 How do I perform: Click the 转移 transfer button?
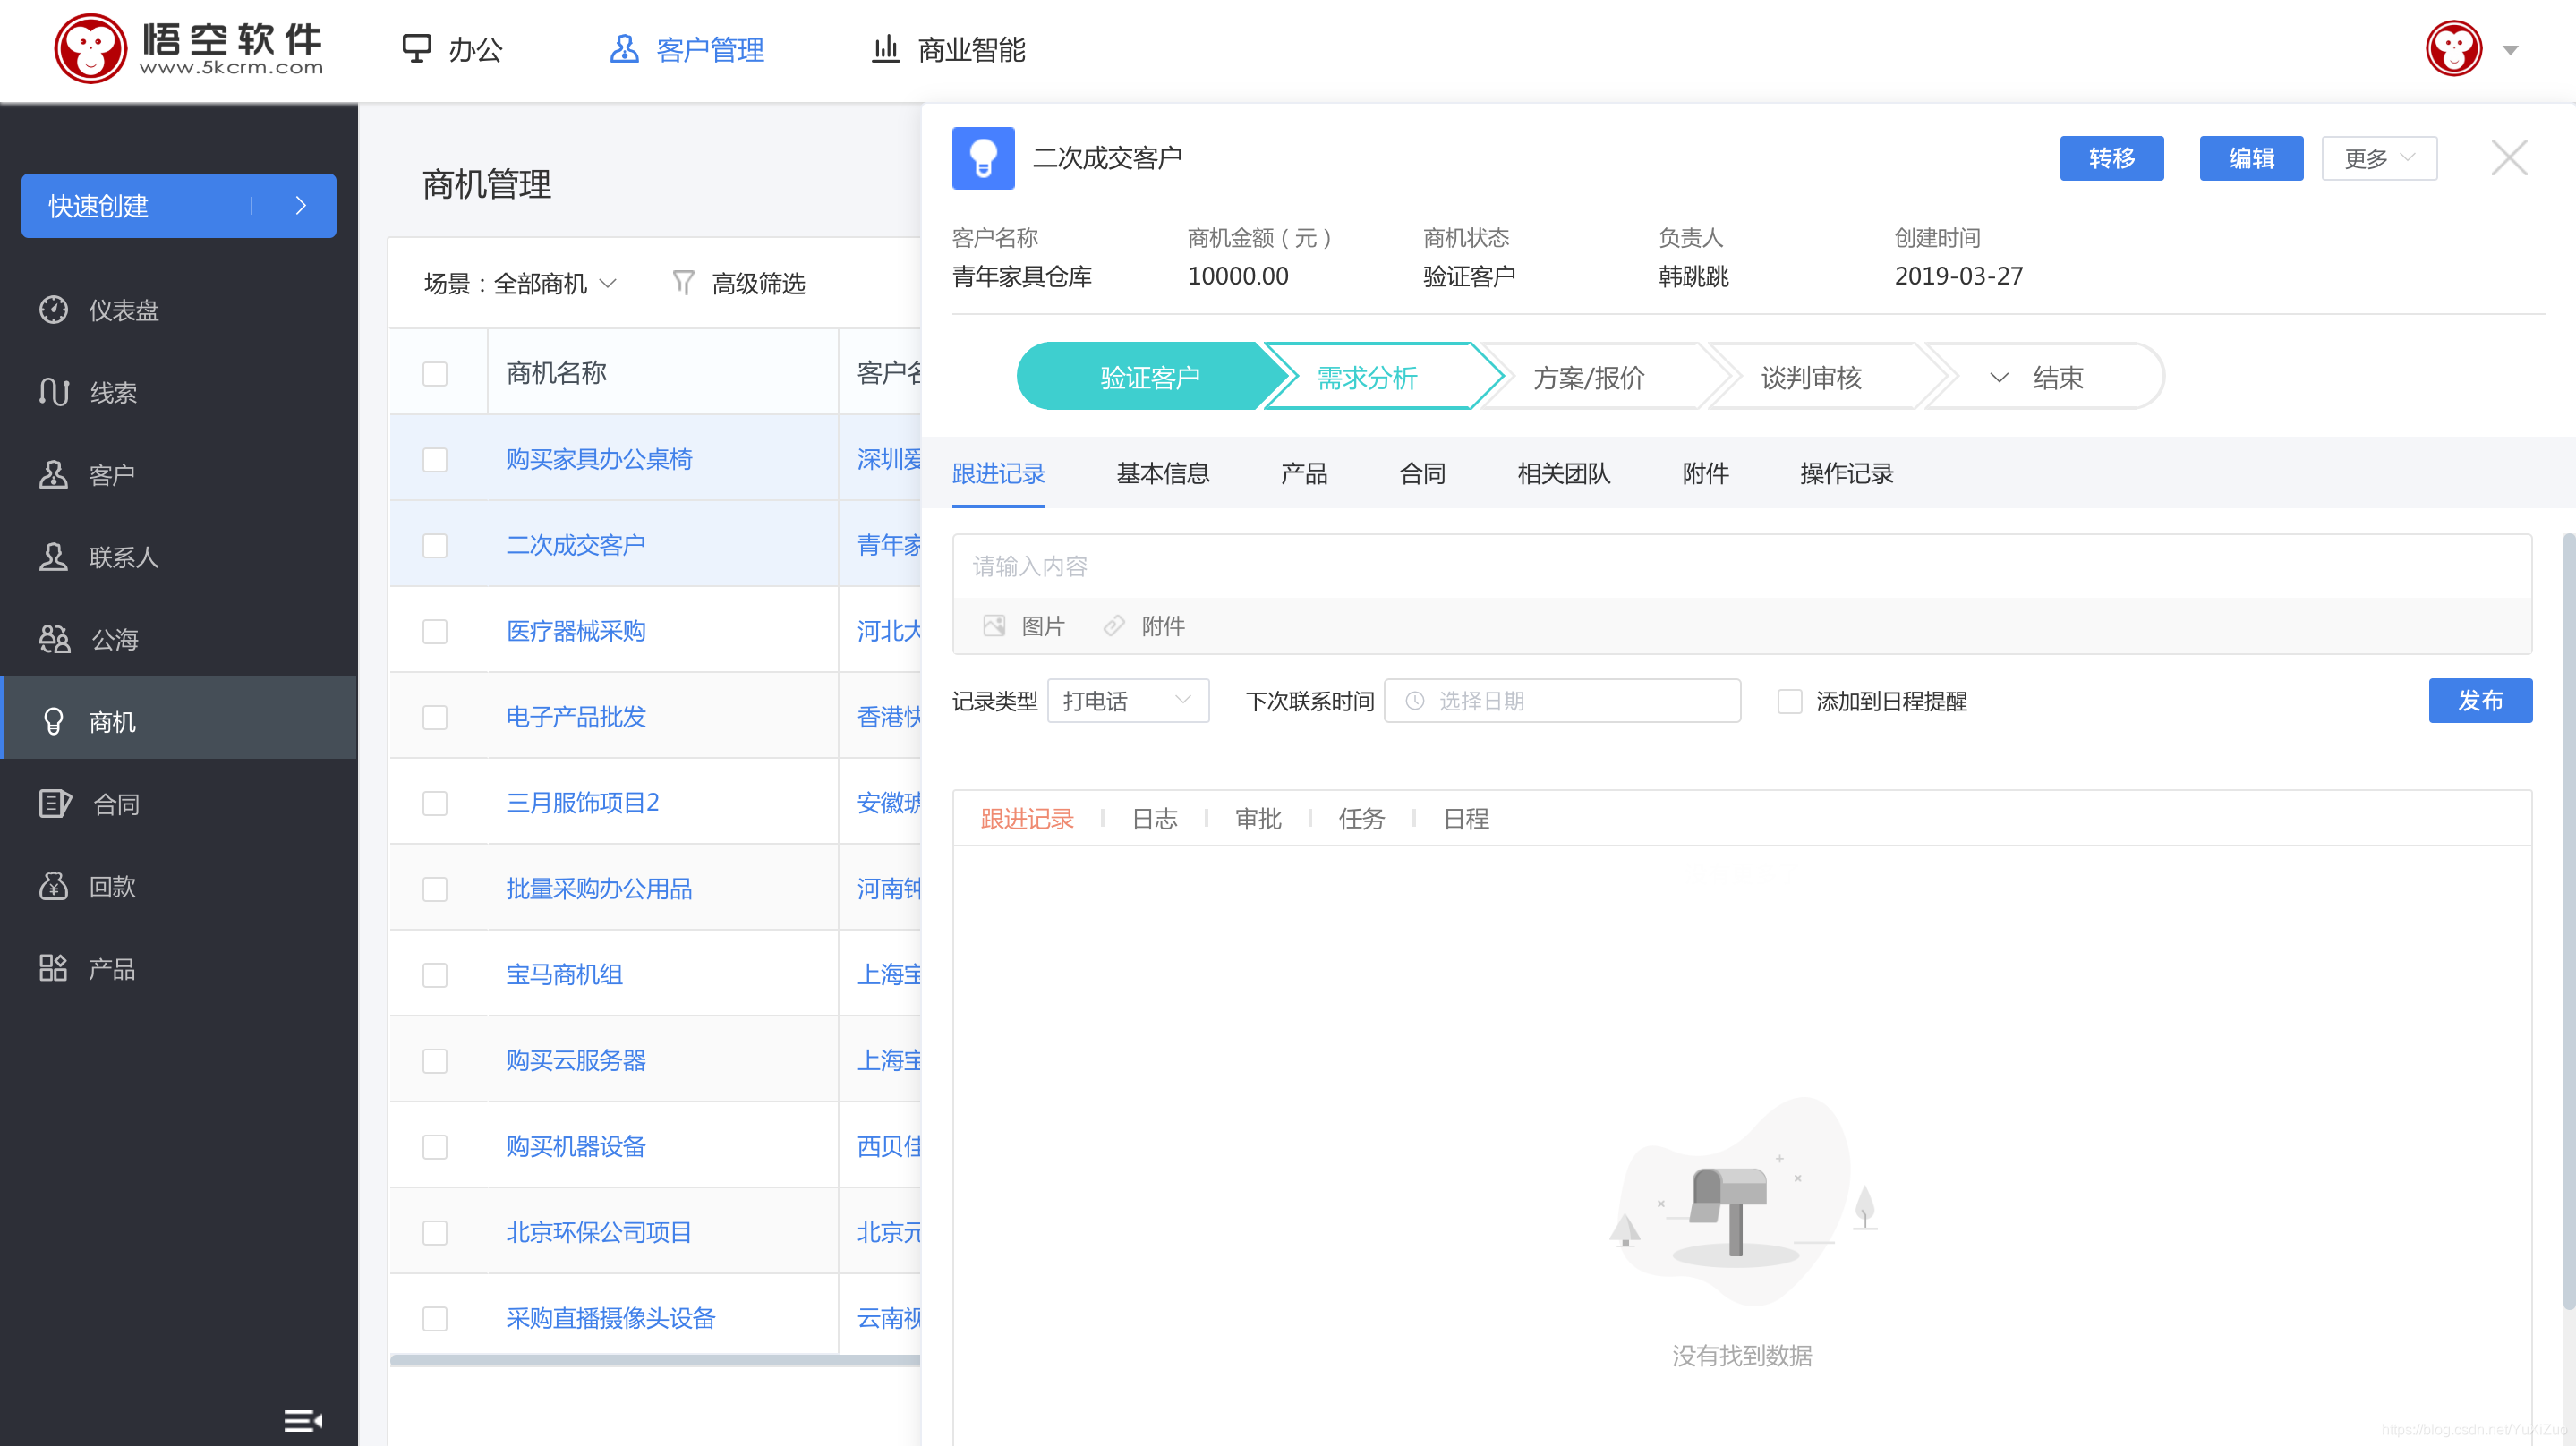[2111, 157]
